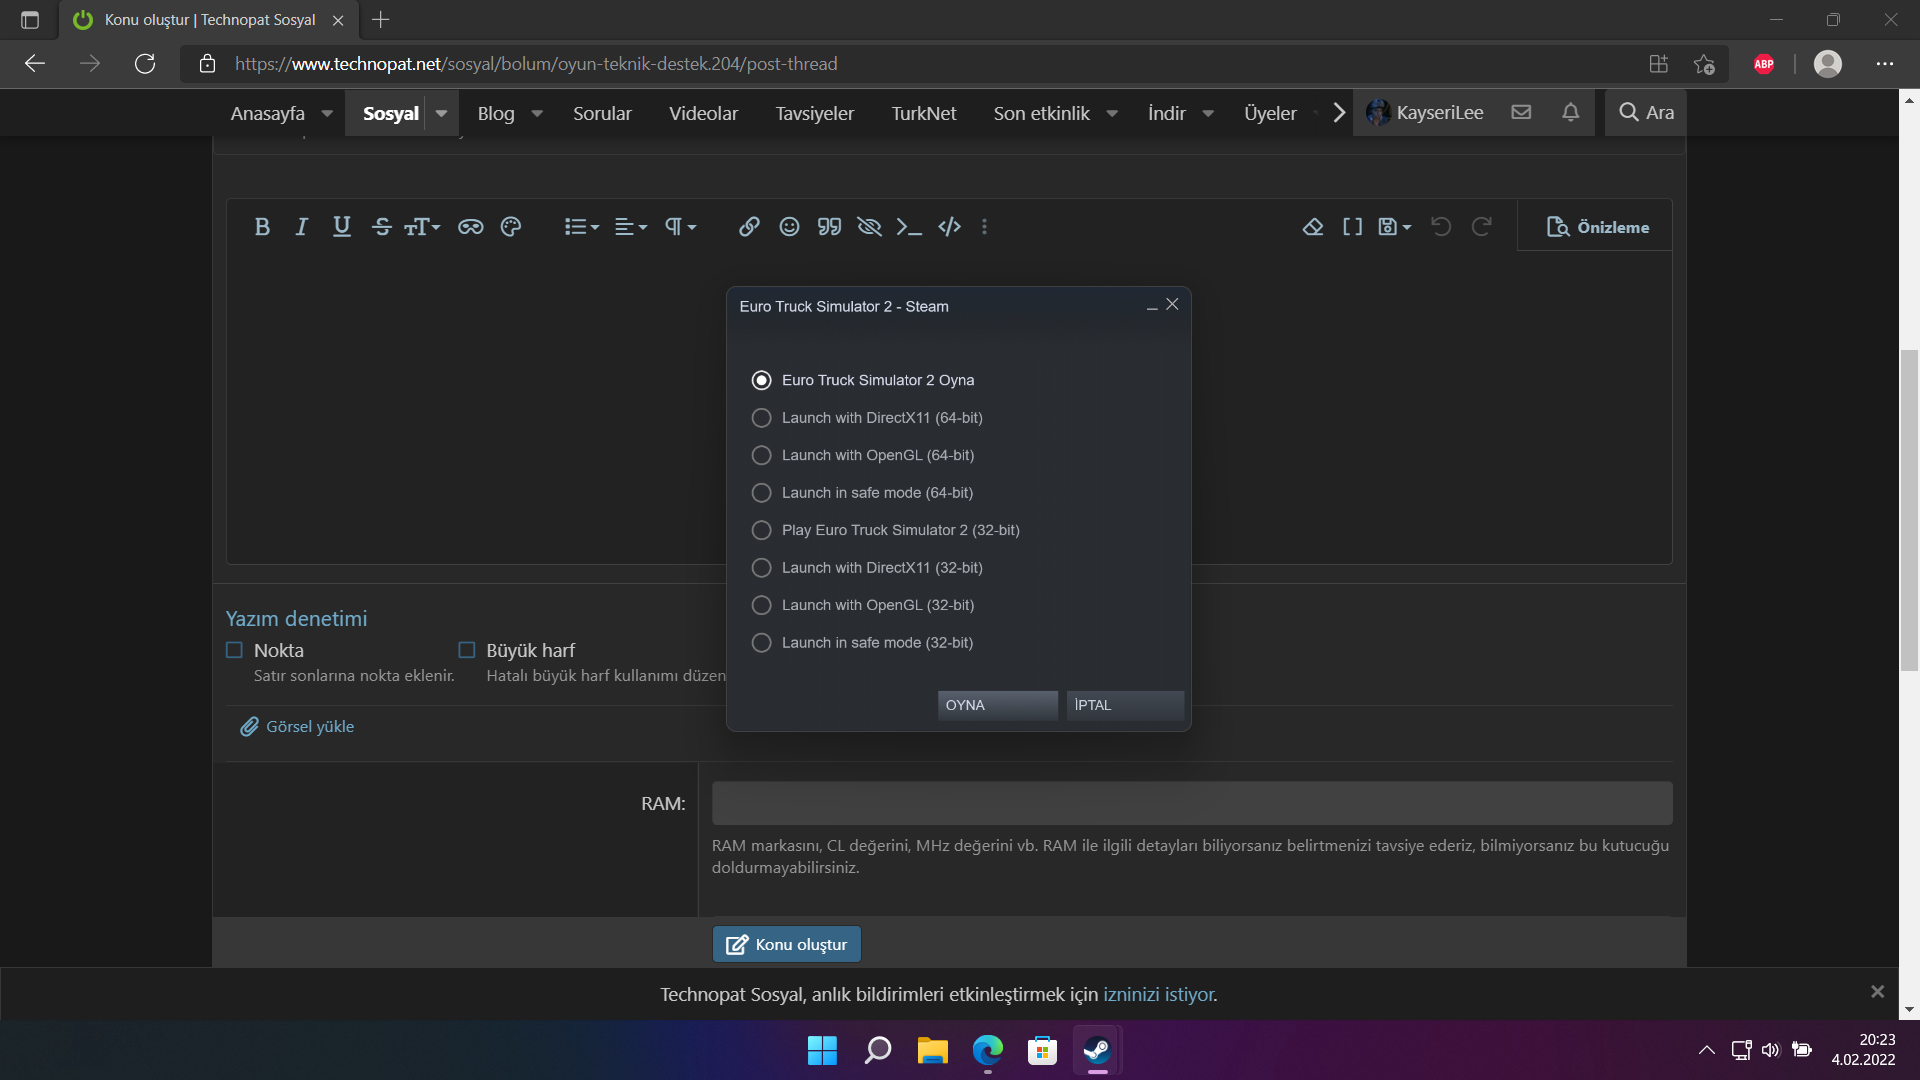Enable the Büyük harf checkbox
Viewport: 1920px width, 1080px height.
tap(467, 650)
